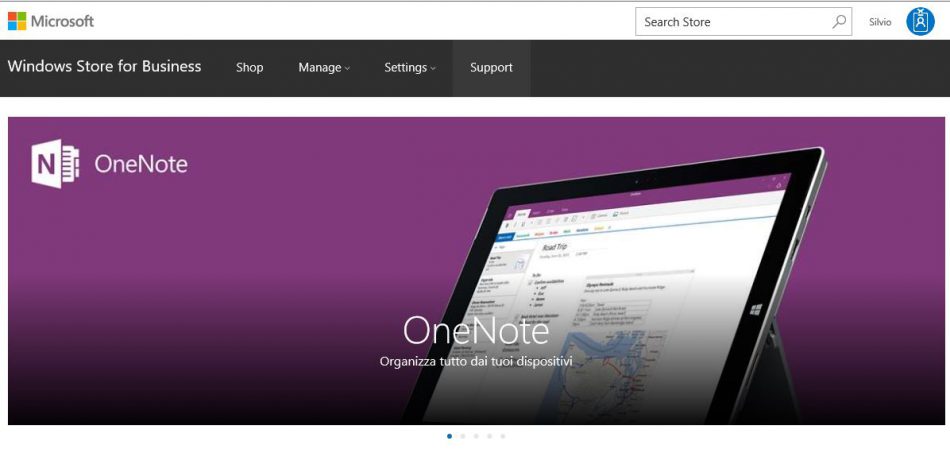Select the fourth carousel dot

490,436
